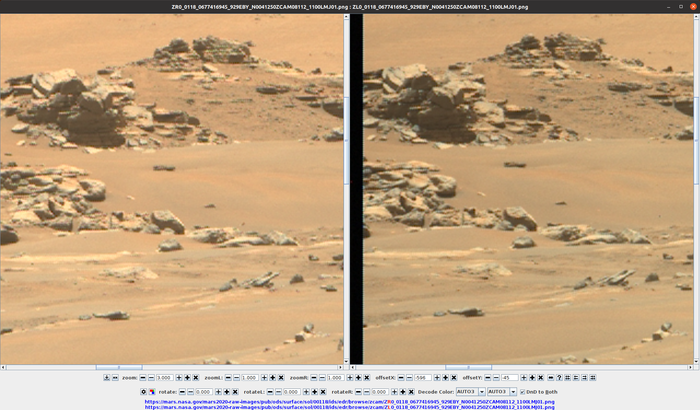Click the thin plus button for zoomL
Viewport: 700px width, 410px height.
[264, 378]
